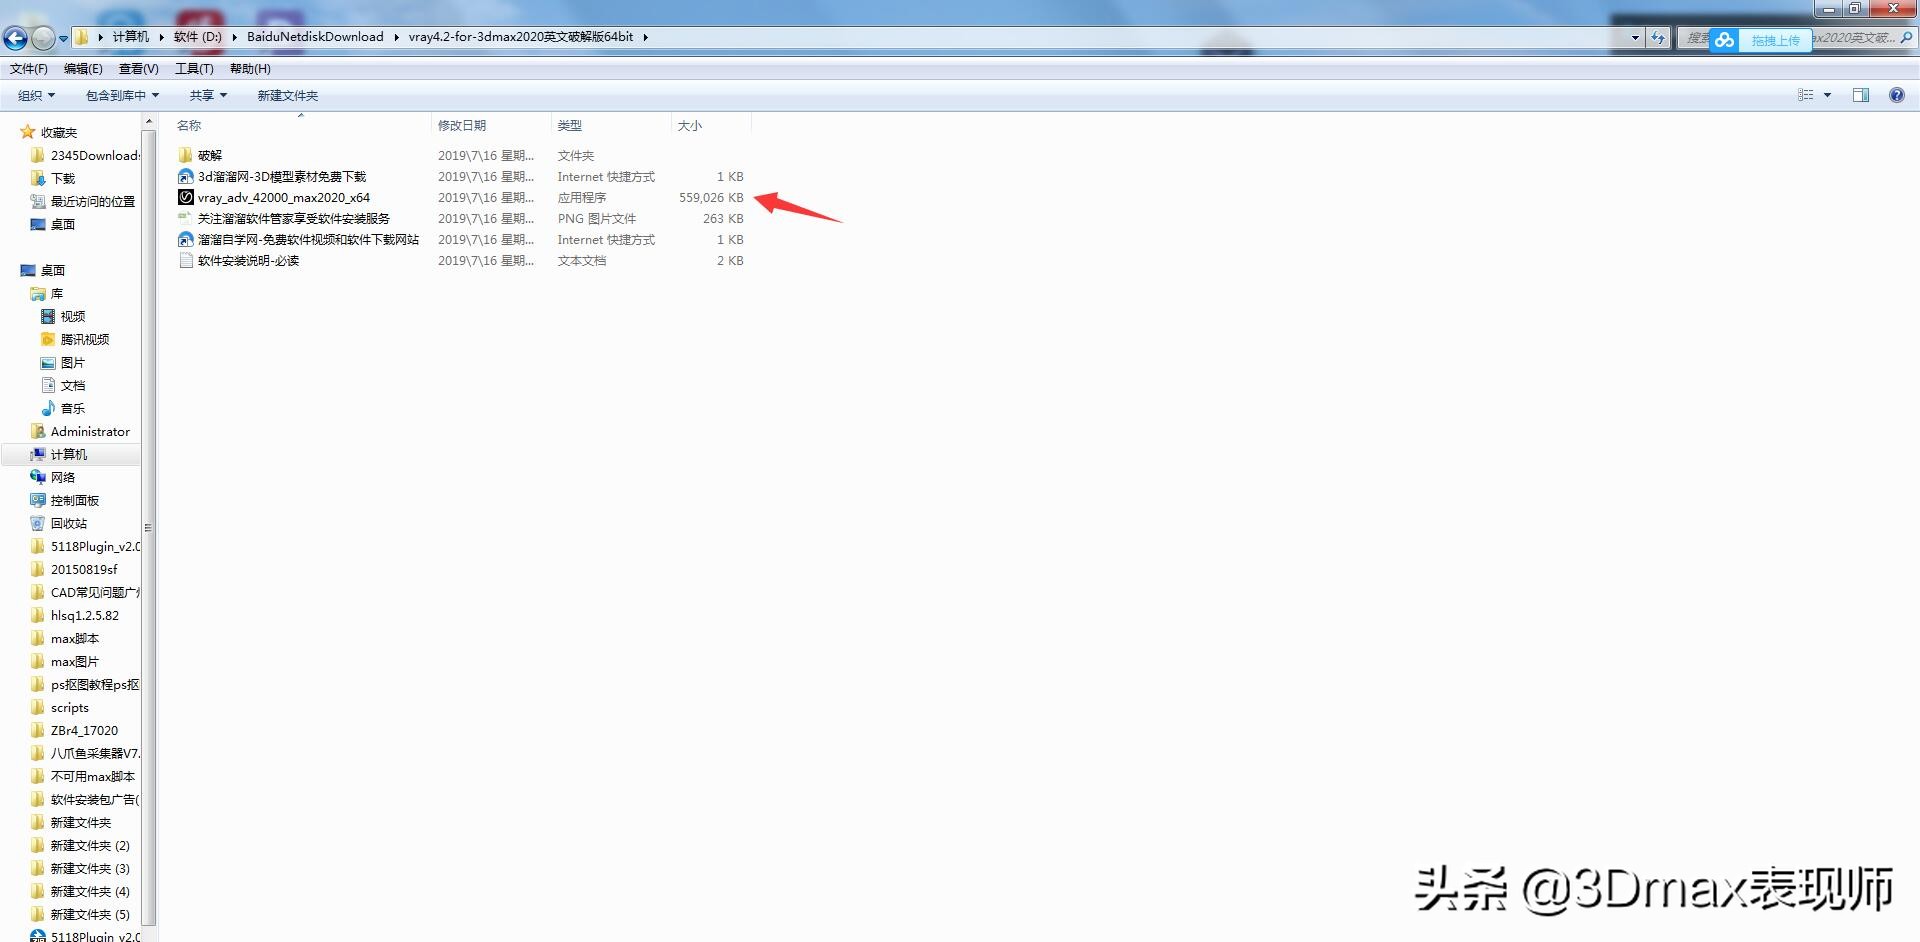Click the navigation pane scroll up arrow
Viewport: 1920px width, 942px height.
click(x=149, y=122)
